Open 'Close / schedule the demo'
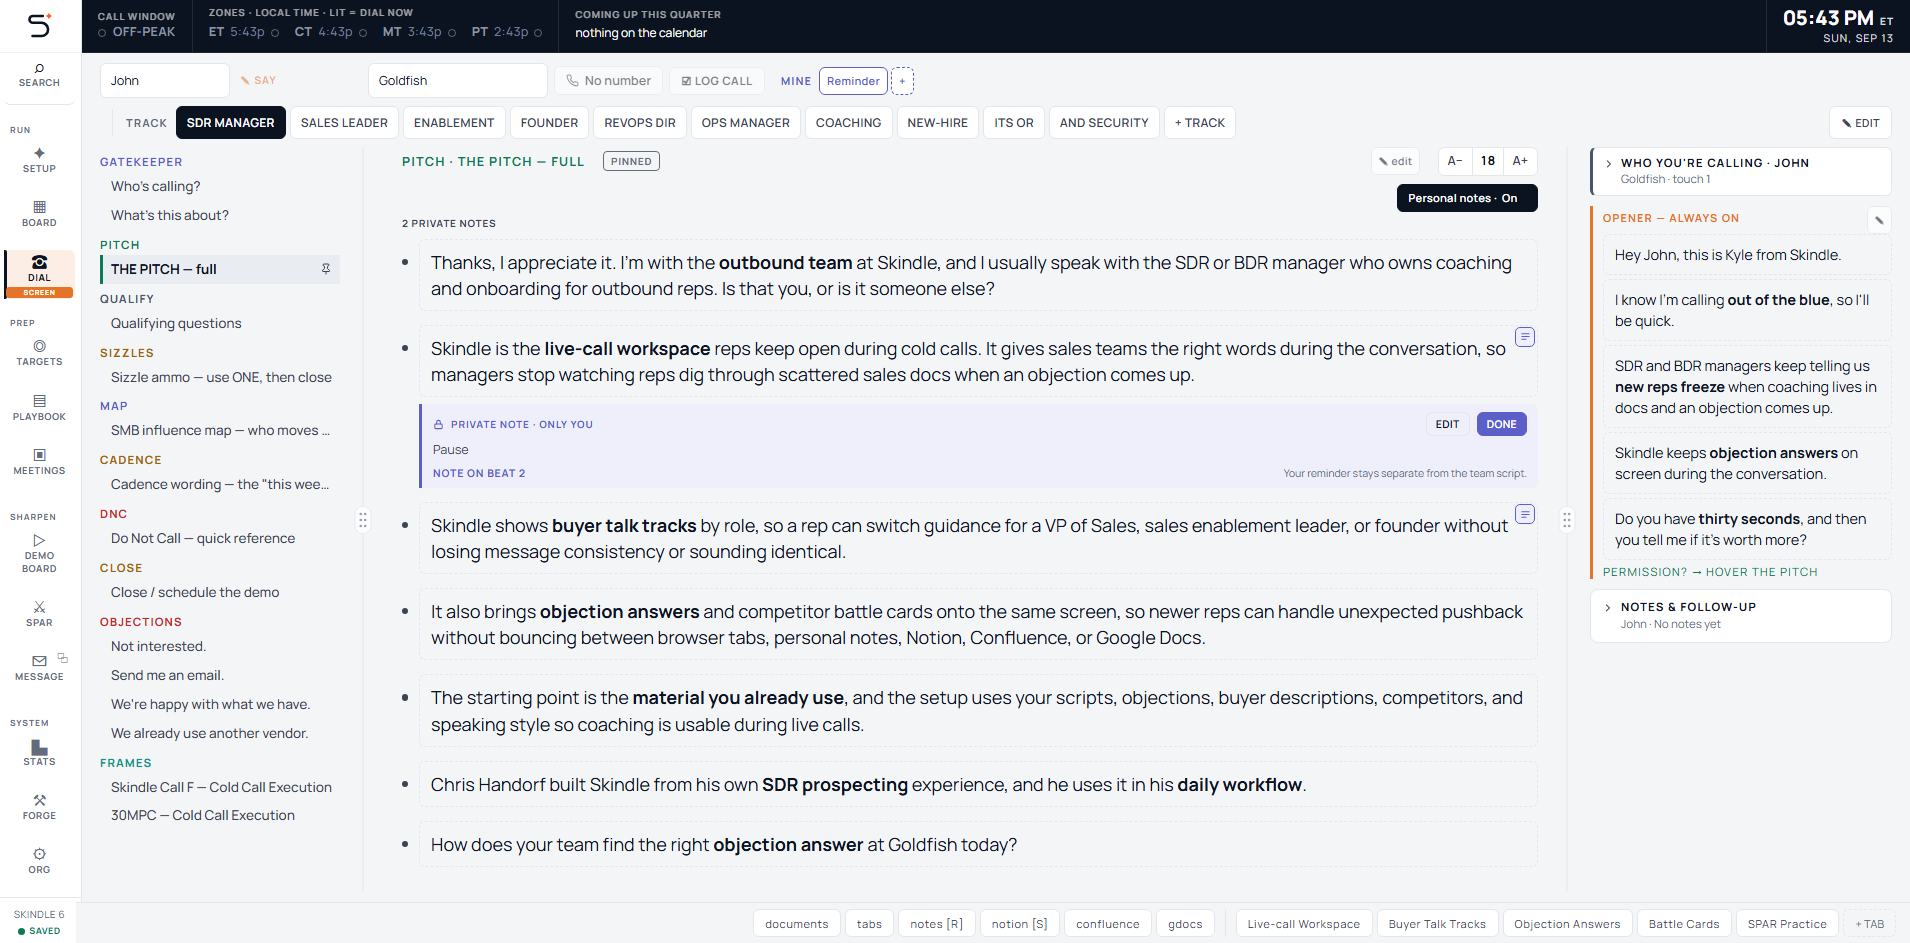Screen dimensions: 1910x943 [x=195, y=592]
